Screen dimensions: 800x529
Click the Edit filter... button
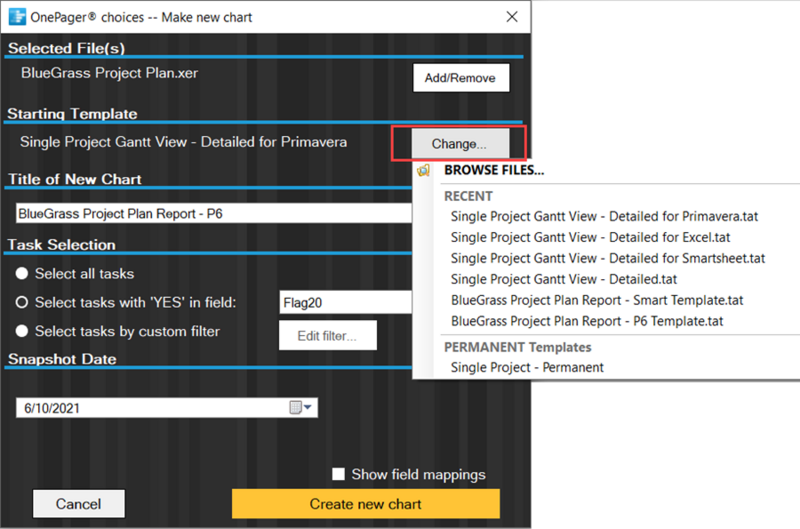click(328, 336)
